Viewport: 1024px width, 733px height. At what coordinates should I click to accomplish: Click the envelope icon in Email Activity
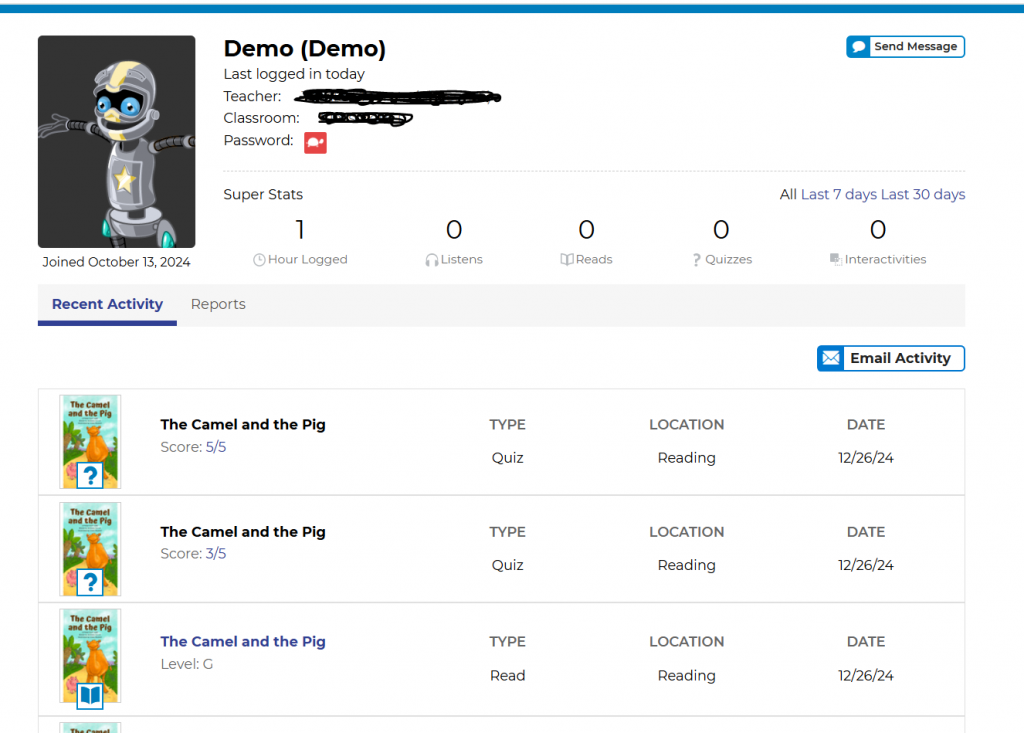click(831, 358)
